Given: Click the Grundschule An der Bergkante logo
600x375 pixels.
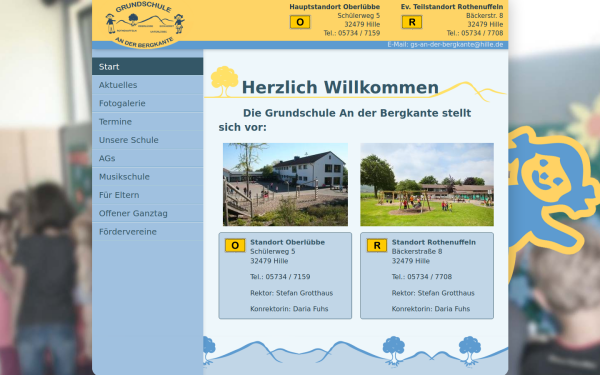Looking at the screenshot, I should (x=145, y=25).
